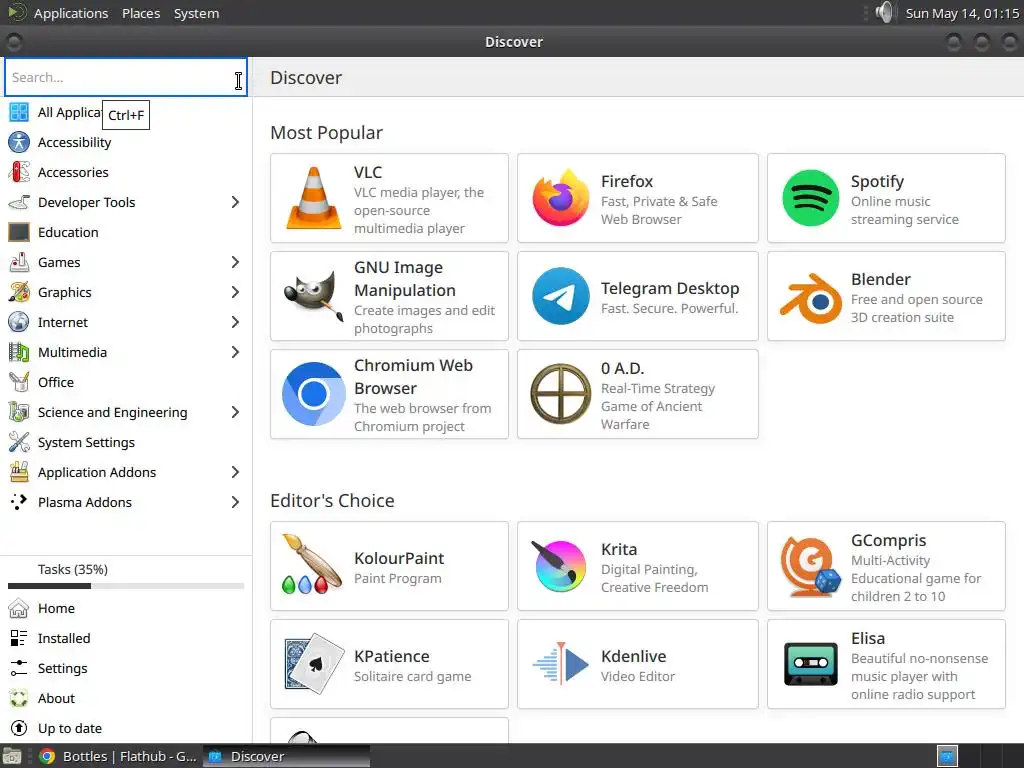
Task: Click the Accessories pocket knife icon
Action: pyautogui.click(x=19, y=172)
